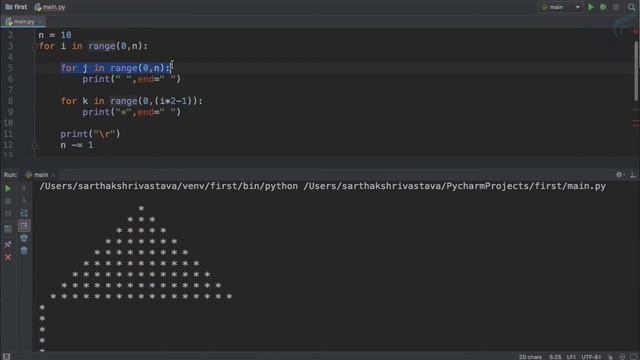Click the 'n -= 1' line

coord(77,145)
